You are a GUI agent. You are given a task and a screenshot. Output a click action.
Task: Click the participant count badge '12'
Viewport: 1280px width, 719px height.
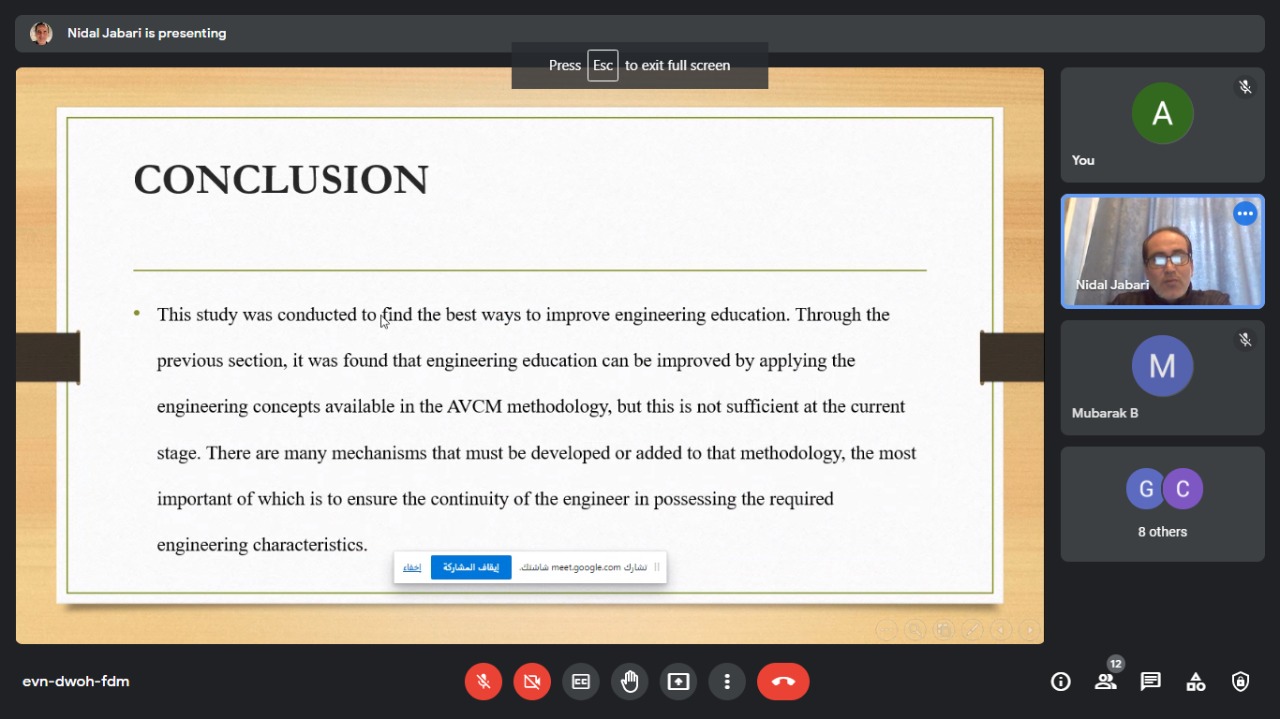coord(1116,664)
